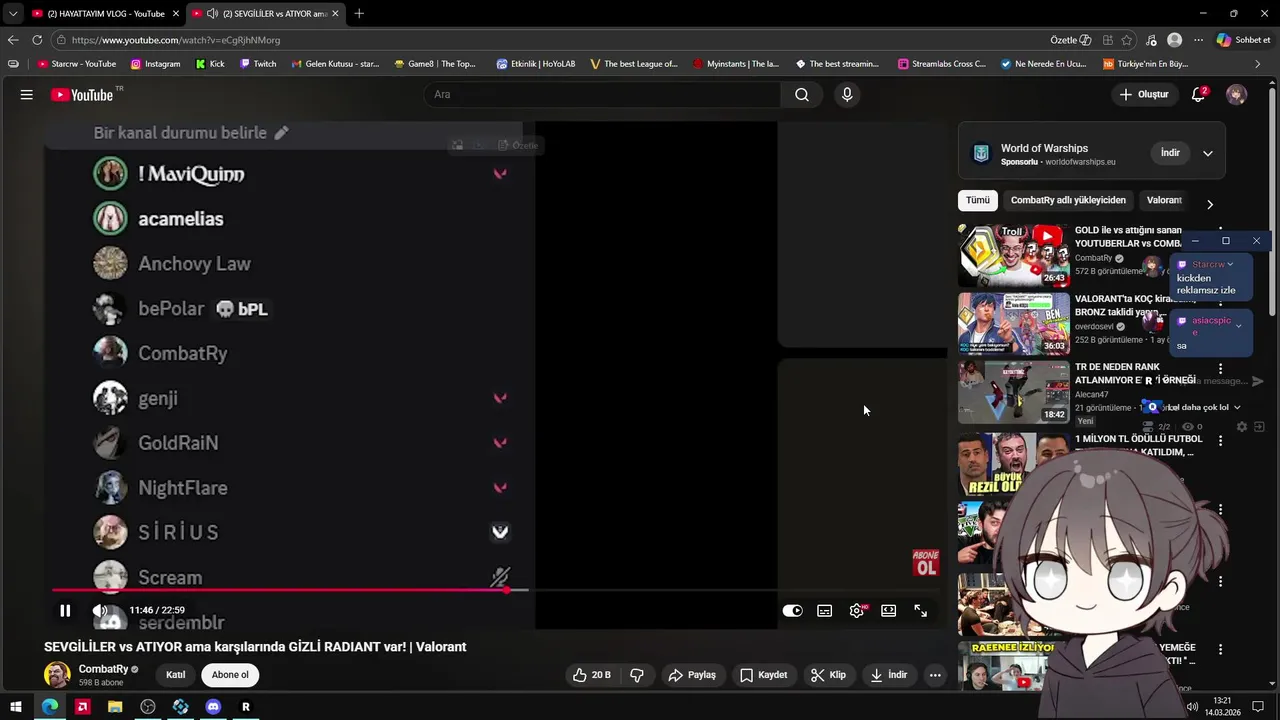Click ABONE OL watermark in player

tap(925, 563)
